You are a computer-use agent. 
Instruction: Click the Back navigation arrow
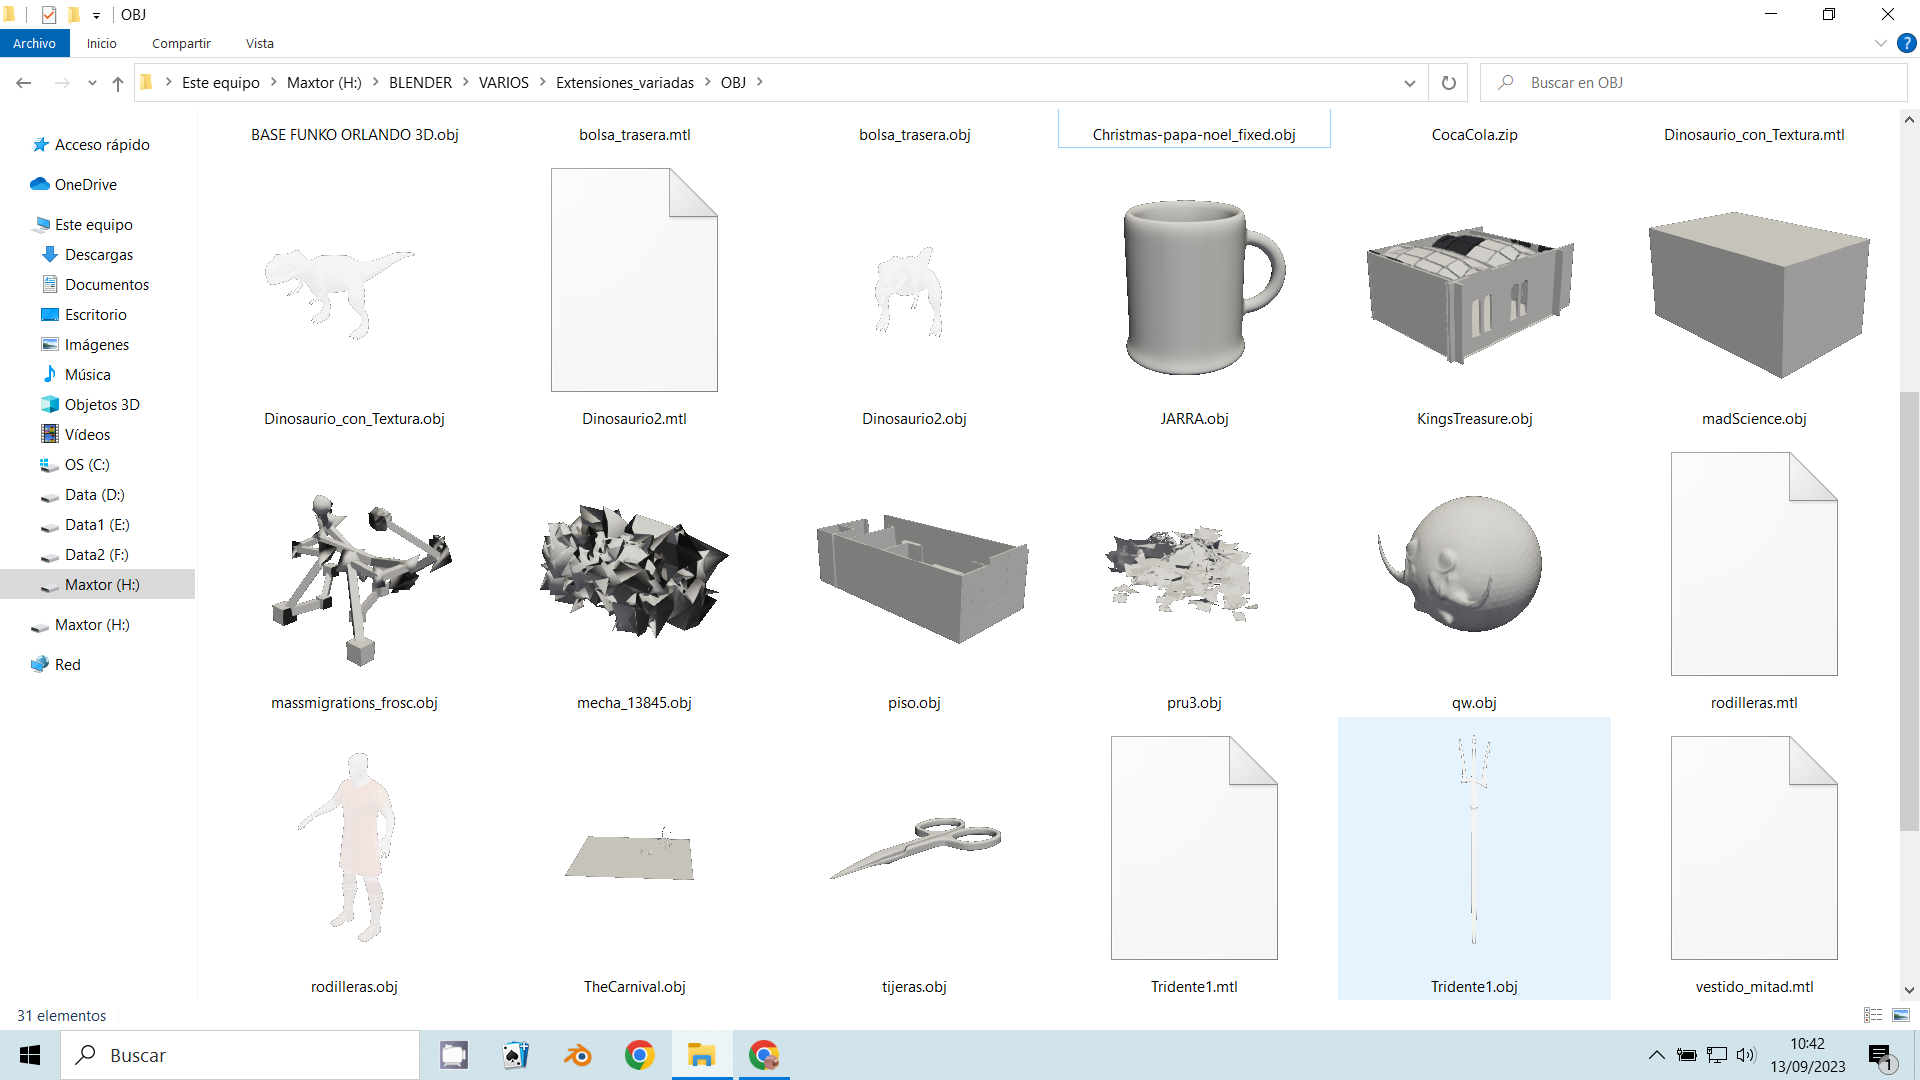tap(24, 83)
